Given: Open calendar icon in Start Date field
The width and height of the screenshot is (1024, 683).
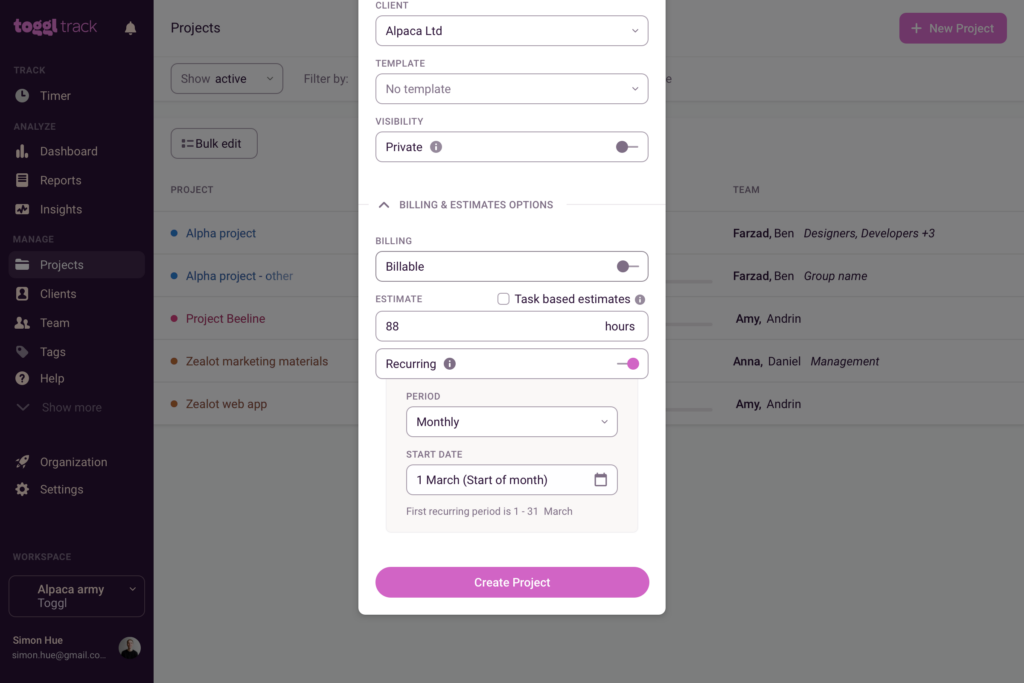Looking at the screenshot, I should pyautogui.click(x=601, y=480).
